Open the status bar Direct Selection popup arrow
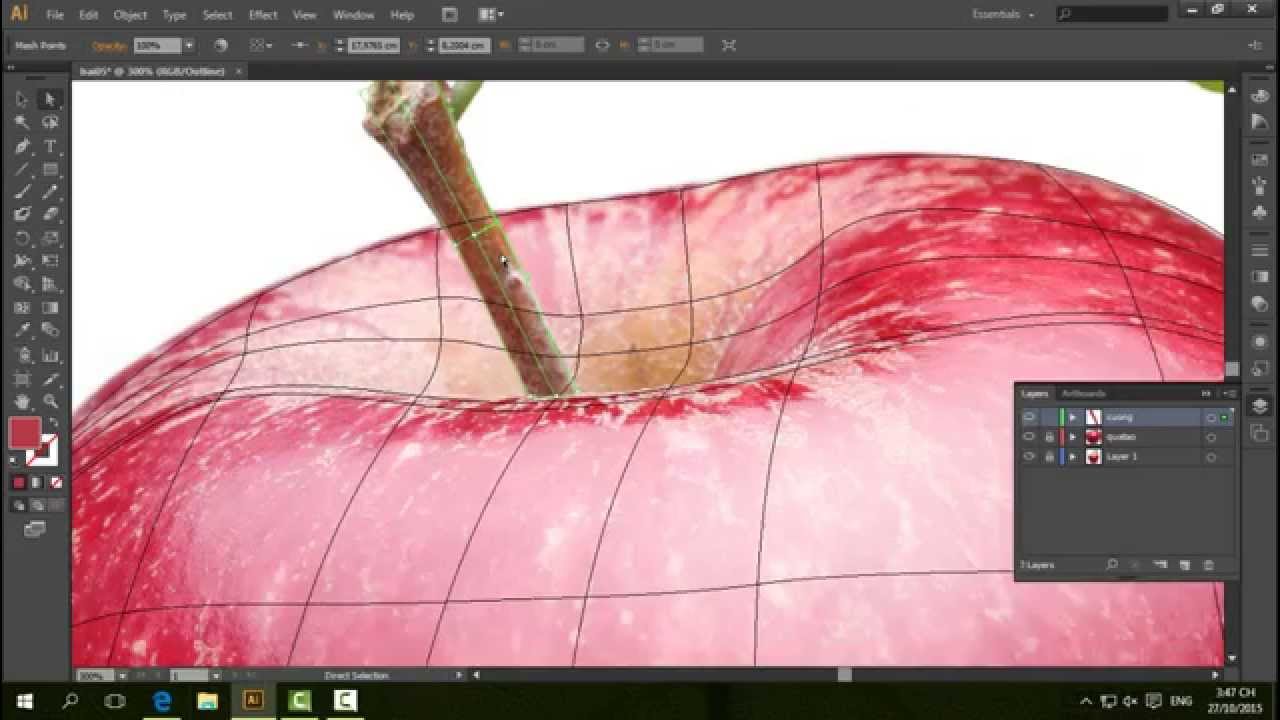Image resolution: width=1280 pixels, height=720 pixels. click(x=459, y=676)
